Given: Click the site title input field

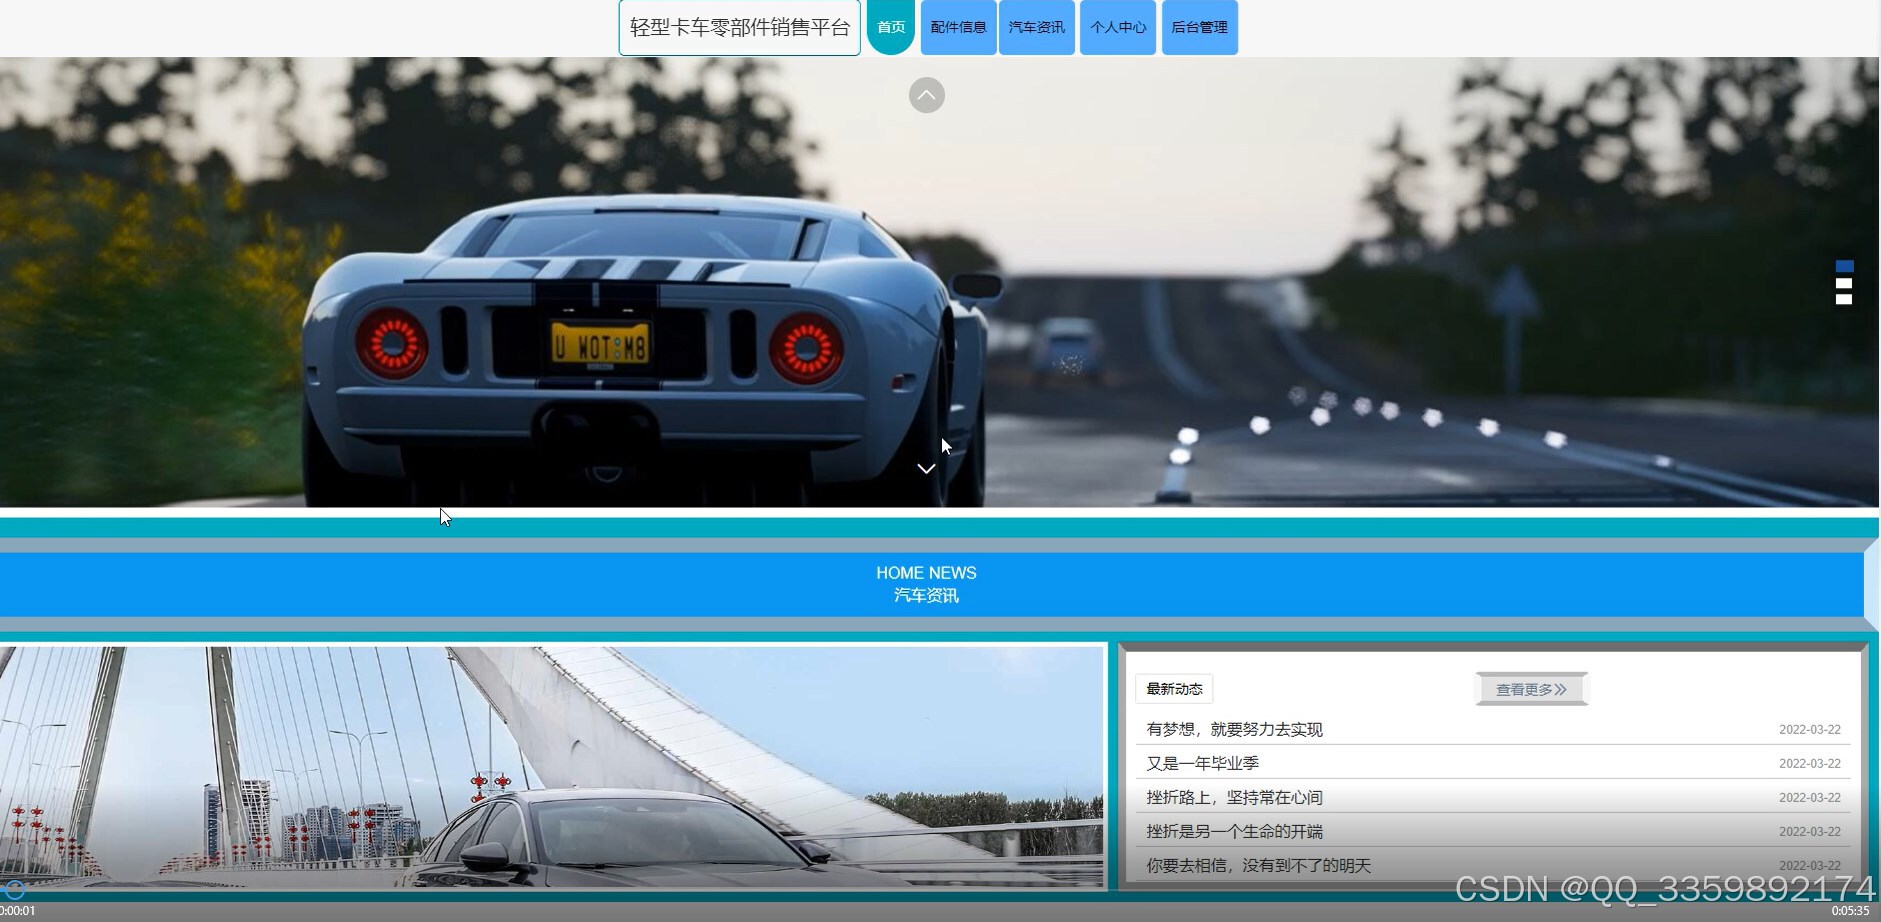Looking at the screenshot, I should [738, 27].
